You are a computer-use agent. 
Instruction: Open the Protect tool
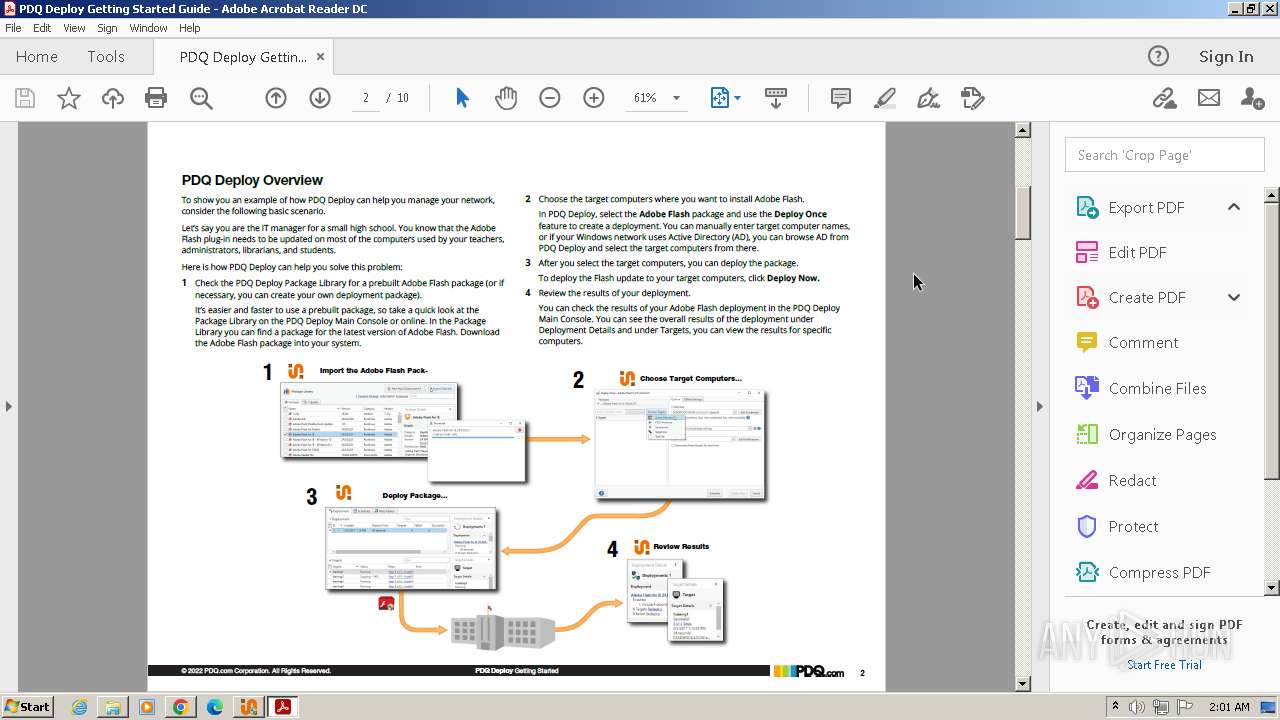pos(1133,526)
